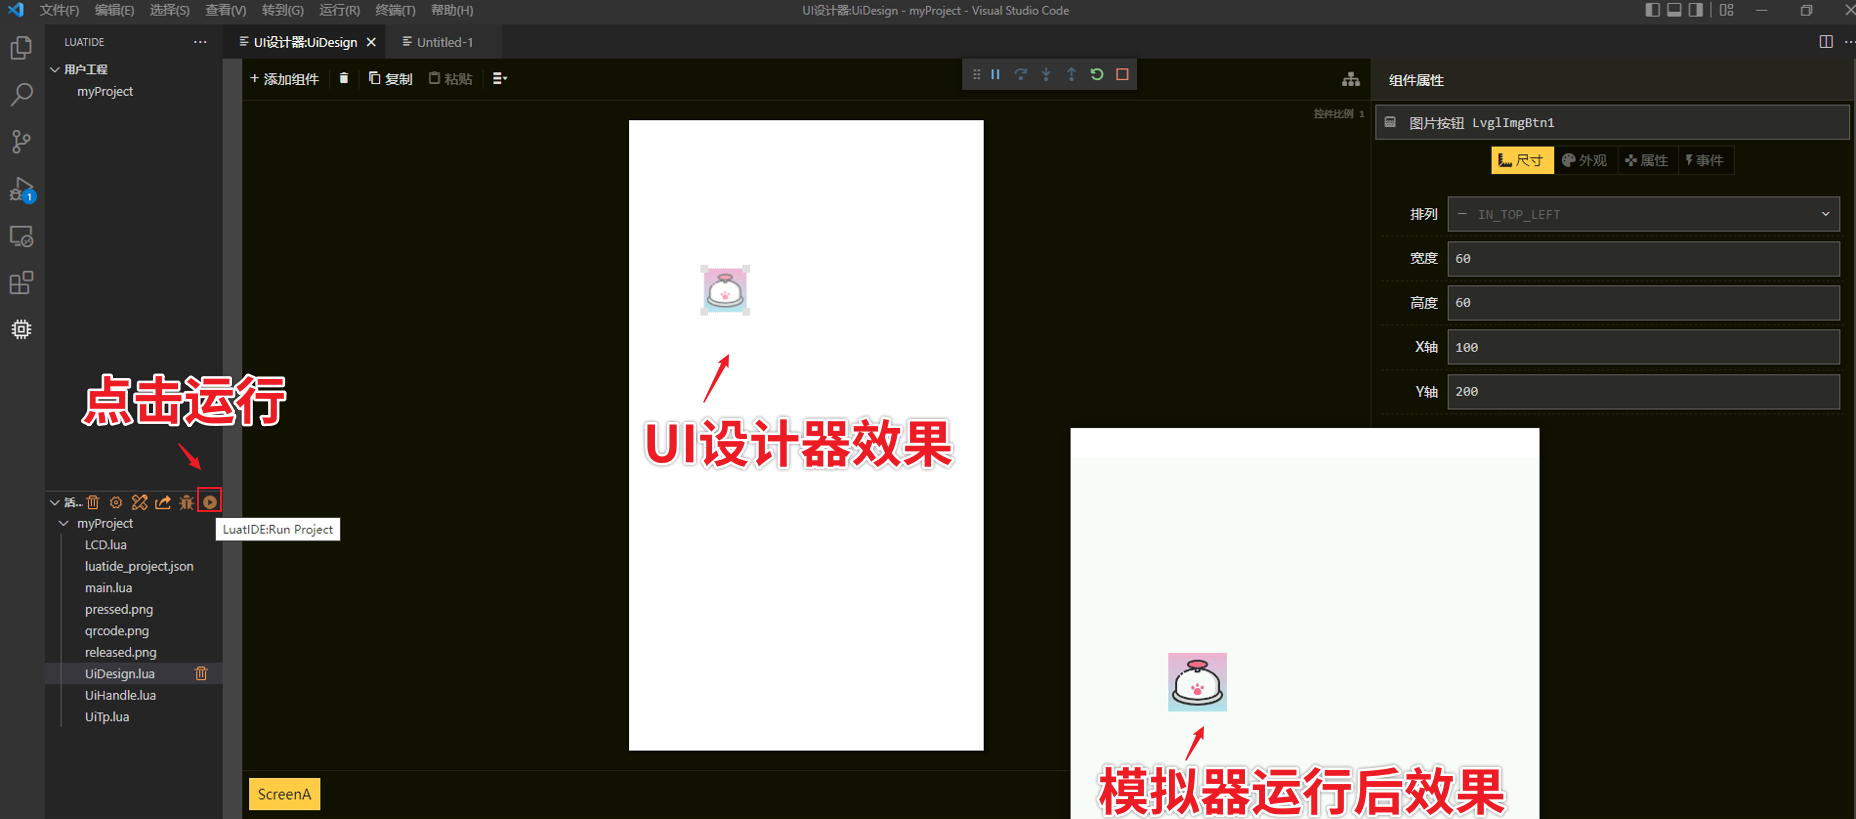Open the align menu dropdown in designer toolbar
This screenshot has height=819, width=1856.
(x=500, y=78)
